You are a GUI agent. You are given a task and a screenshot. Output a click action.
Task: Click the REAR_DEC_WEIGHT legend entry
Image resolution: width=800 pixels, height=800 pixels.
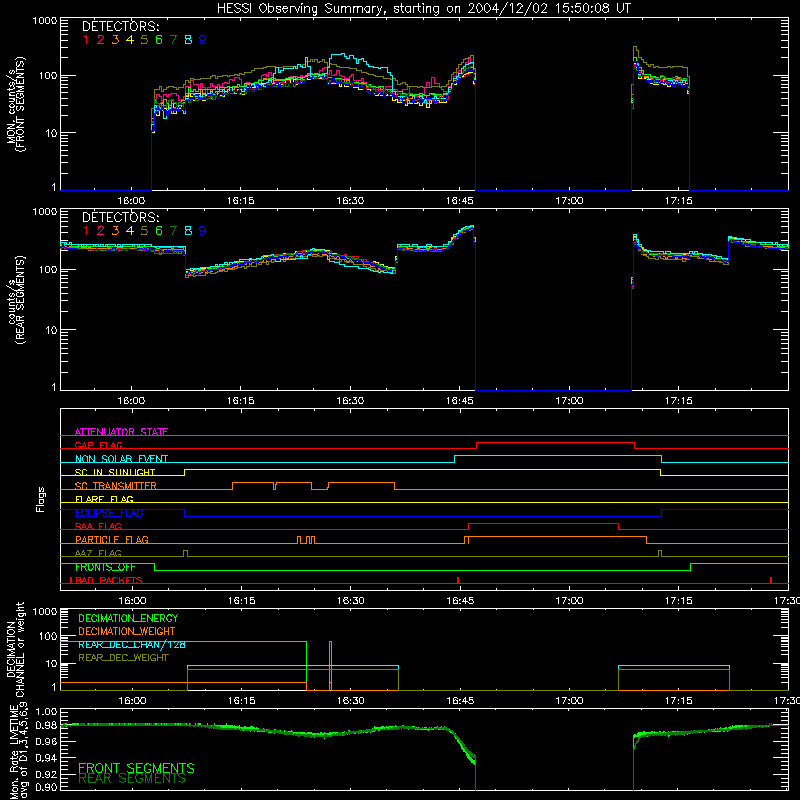pyautogui.click(x=123, y=658)
